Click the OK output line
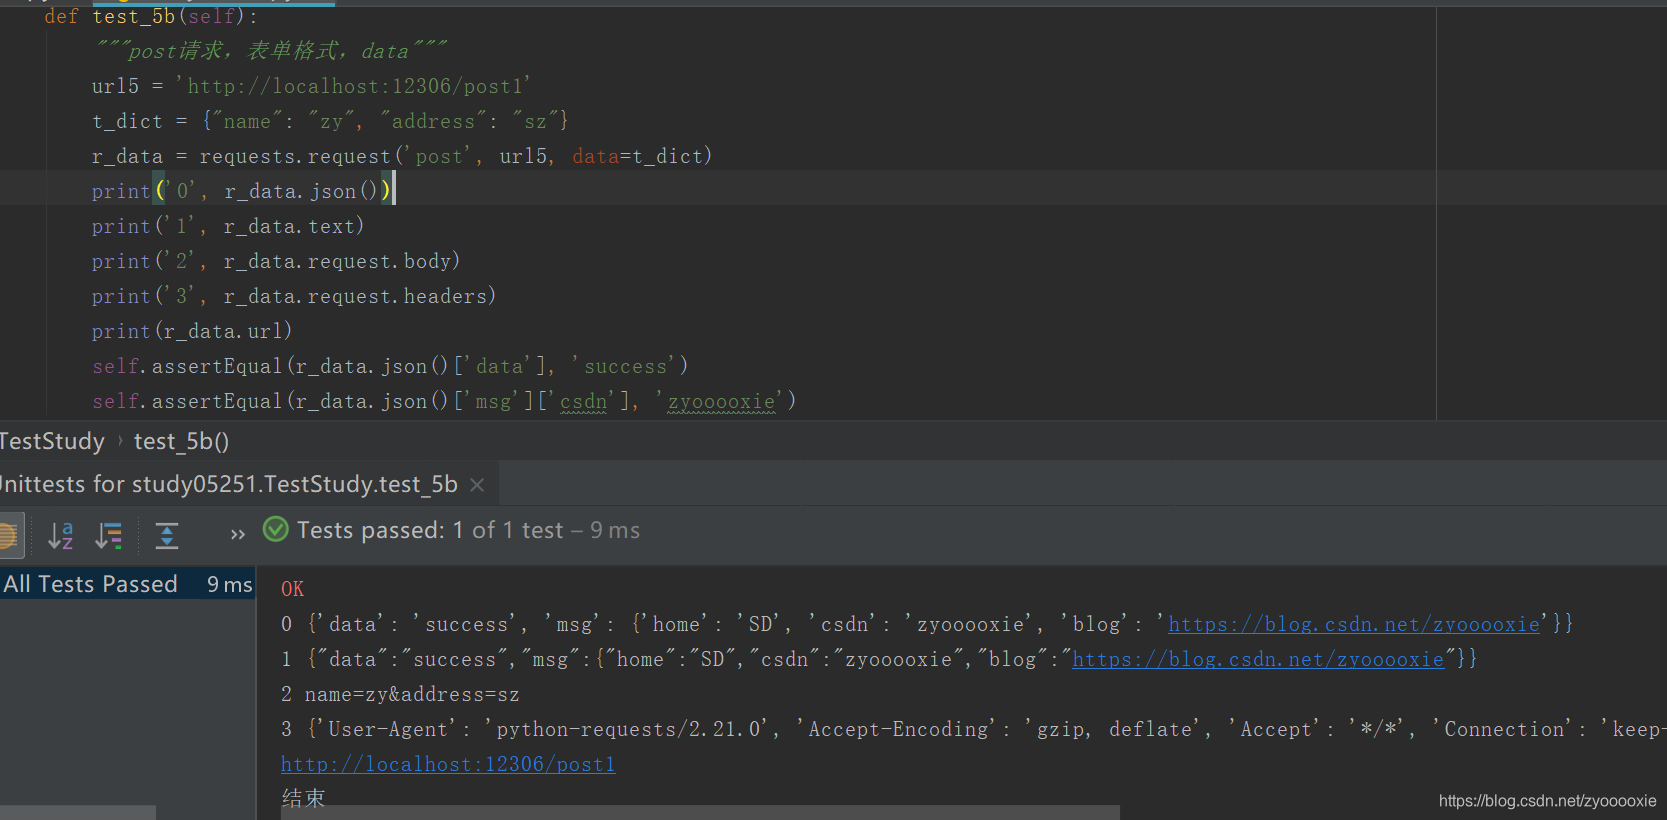Screen dimensions: 1667x820 tap(292, 589)
